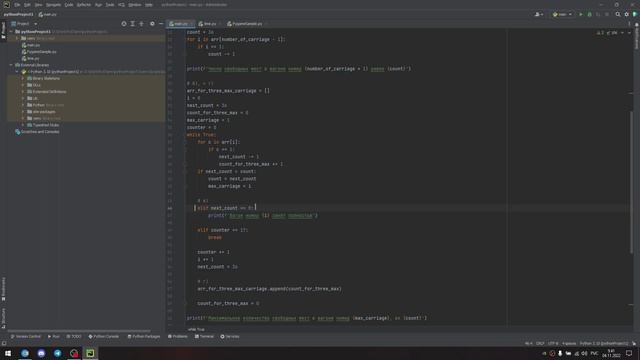Click the microphone icon in system tray
This screenshot has width=640, height=360.
tap(560, 353)
